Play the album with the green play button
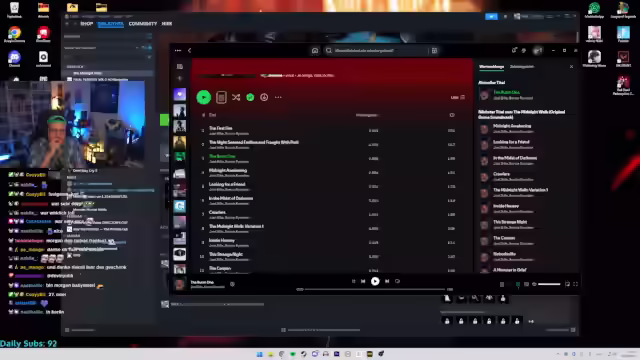640x360 pixels. click(x=204, y=97)
